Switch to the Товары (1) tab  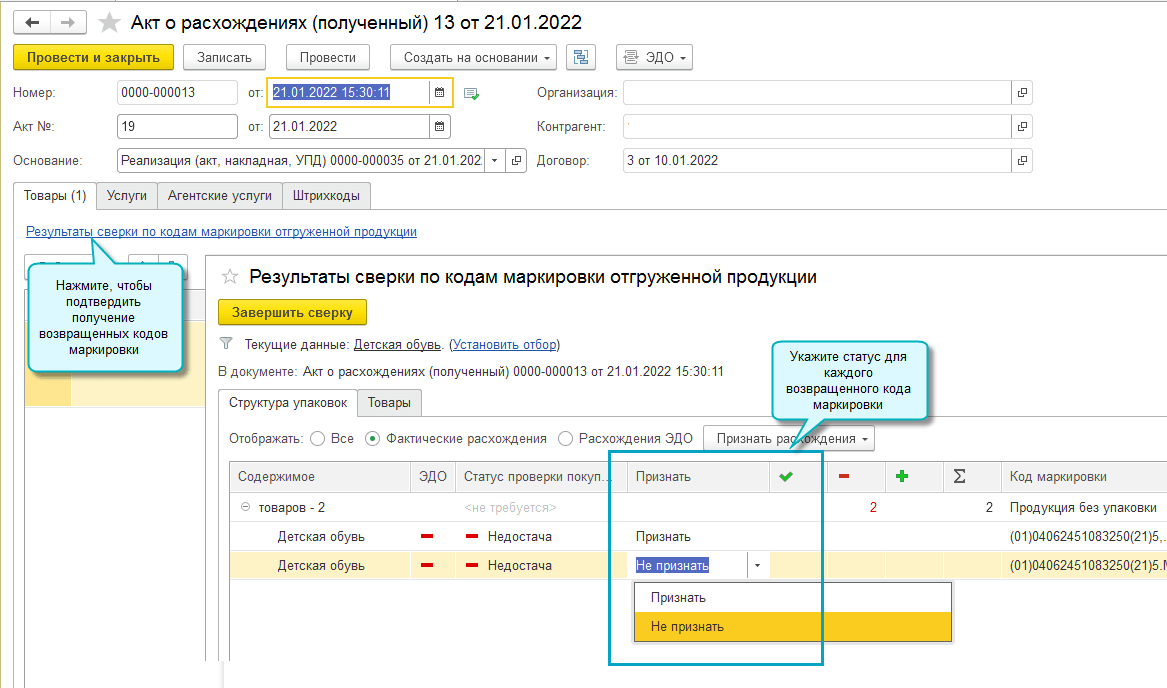55,196
